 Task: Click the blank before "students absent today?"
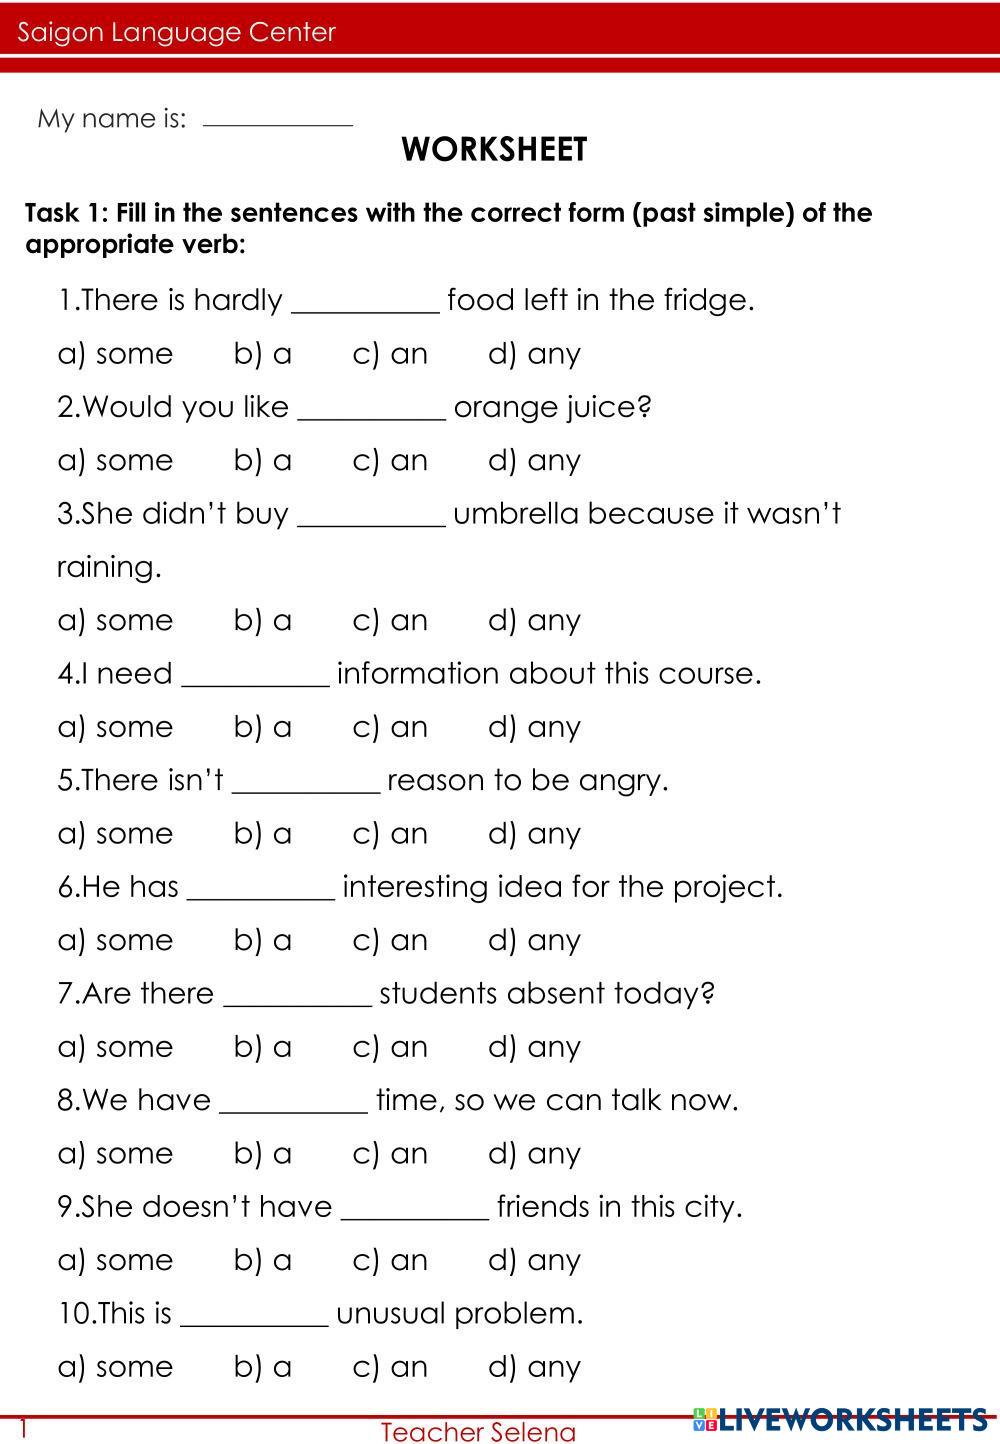(298, 994)
